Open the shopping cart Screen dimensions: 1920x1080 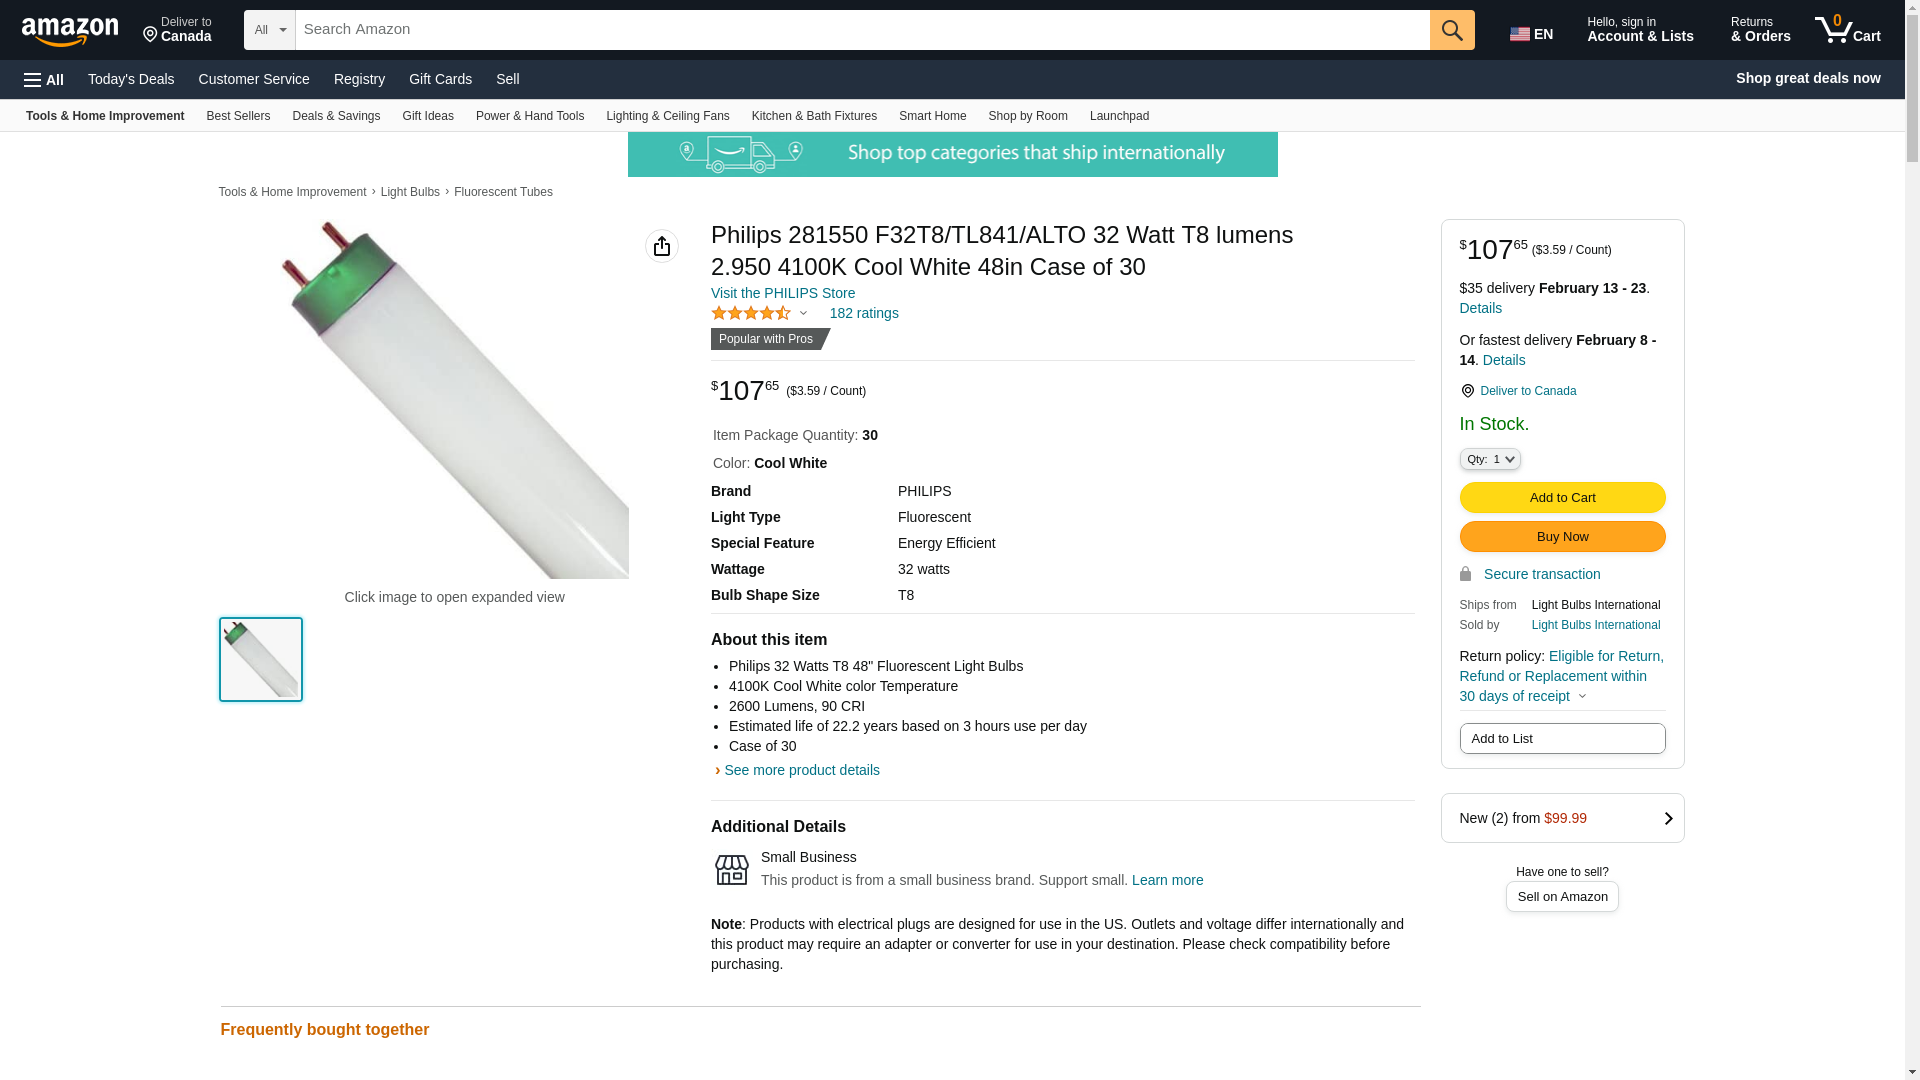coord(1847,30)
